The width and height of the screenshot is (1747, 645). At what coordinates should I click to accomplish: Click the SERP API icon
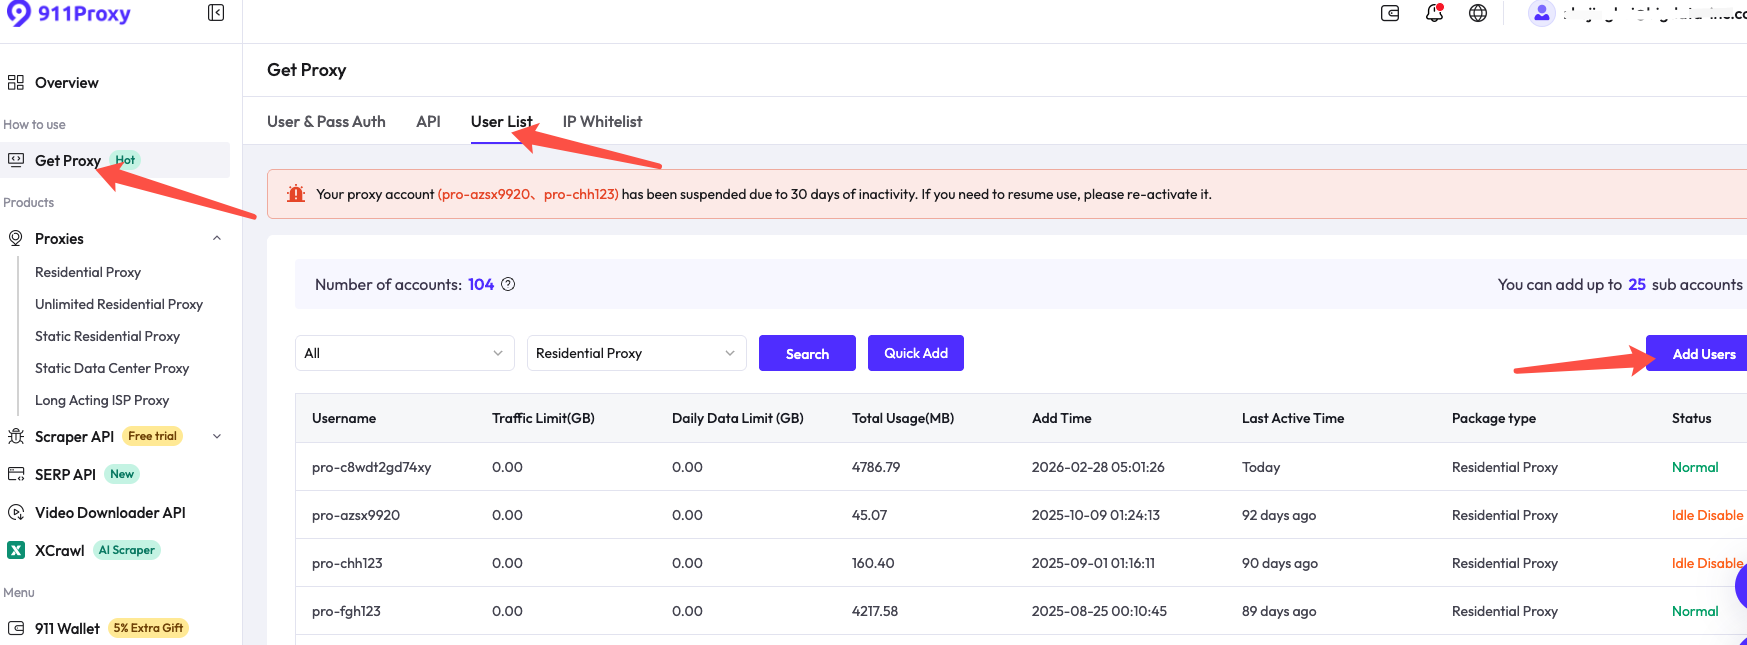pos(16,474)
